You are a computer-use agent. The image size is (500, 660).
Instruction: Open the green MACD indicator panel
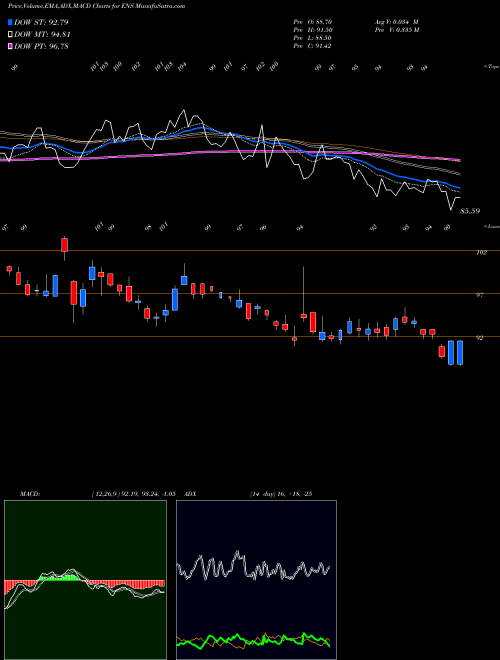[x=85, y=580]
